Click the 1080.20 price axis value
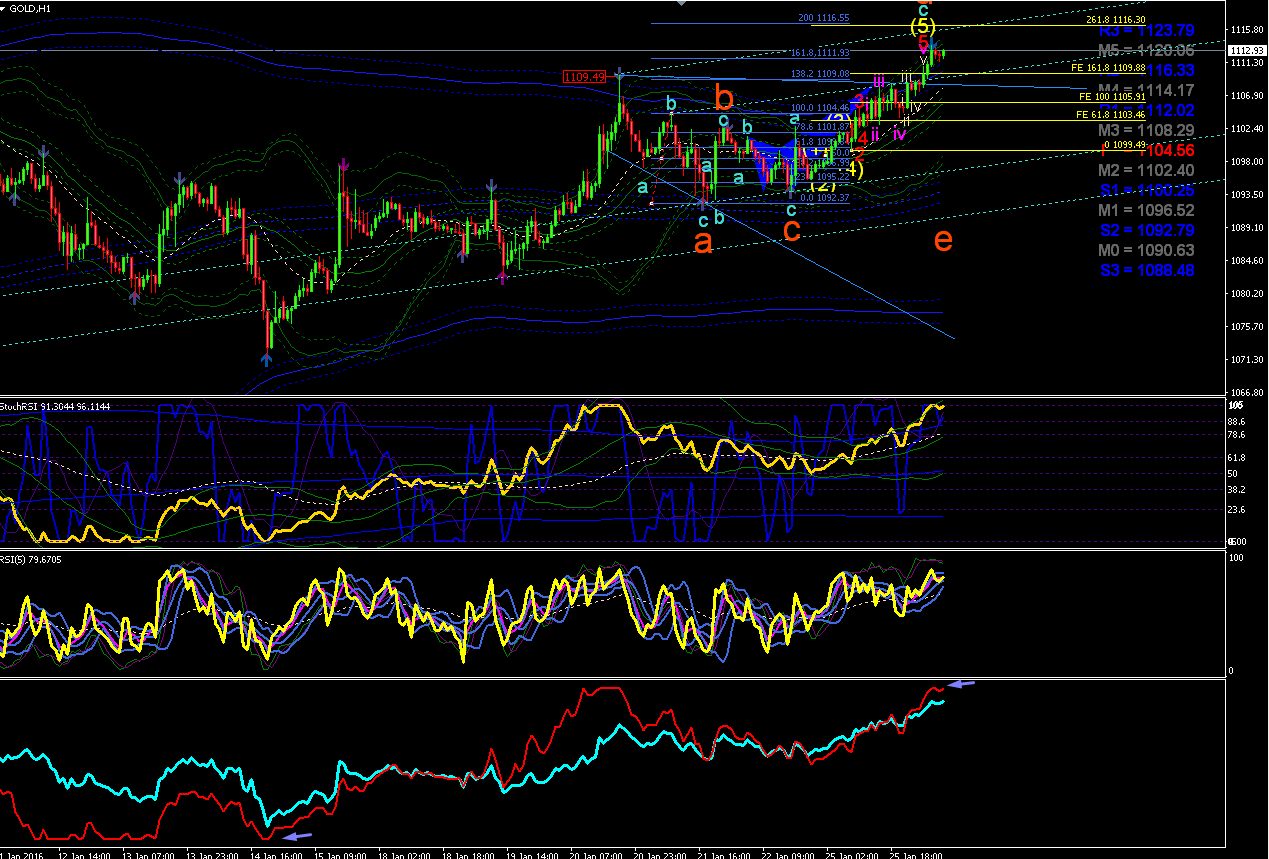Viewport: 1269px width, 859px height. pyautogui.click(x=1248, y=294)
